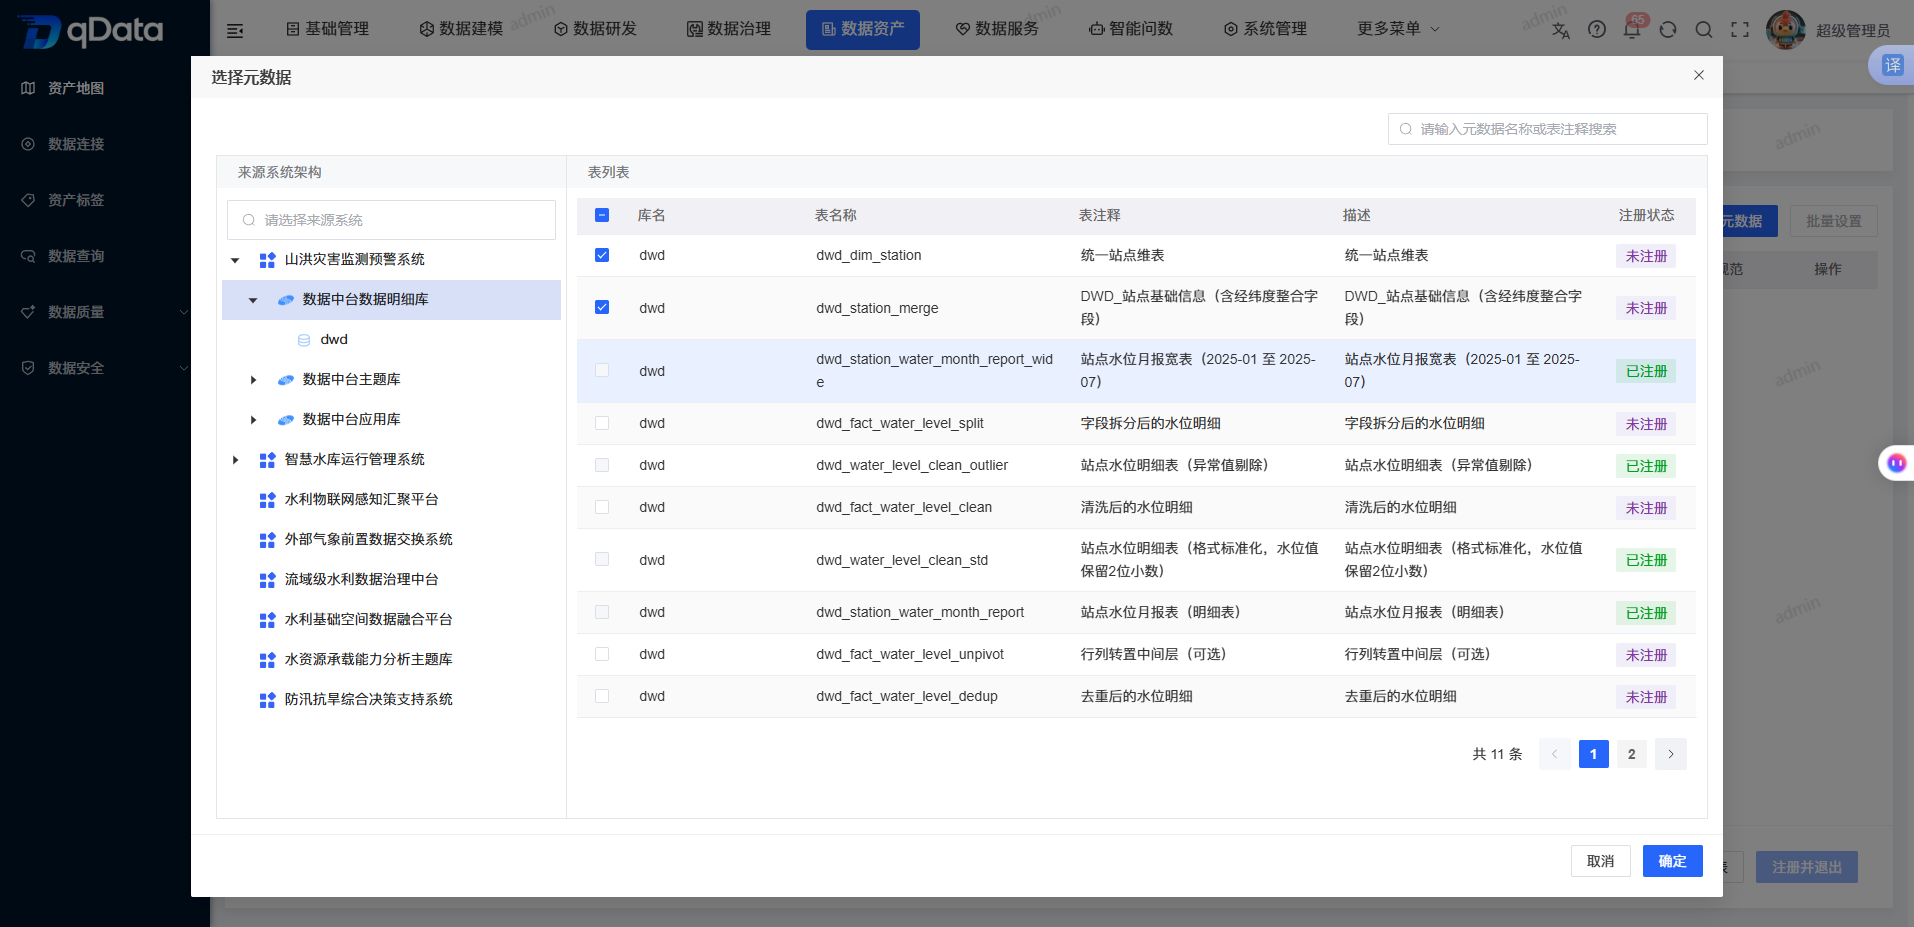This screenshot has width=1914, height=927.
Task: Open the purple assistant floating bubble
Action: tap(1896, 463)
